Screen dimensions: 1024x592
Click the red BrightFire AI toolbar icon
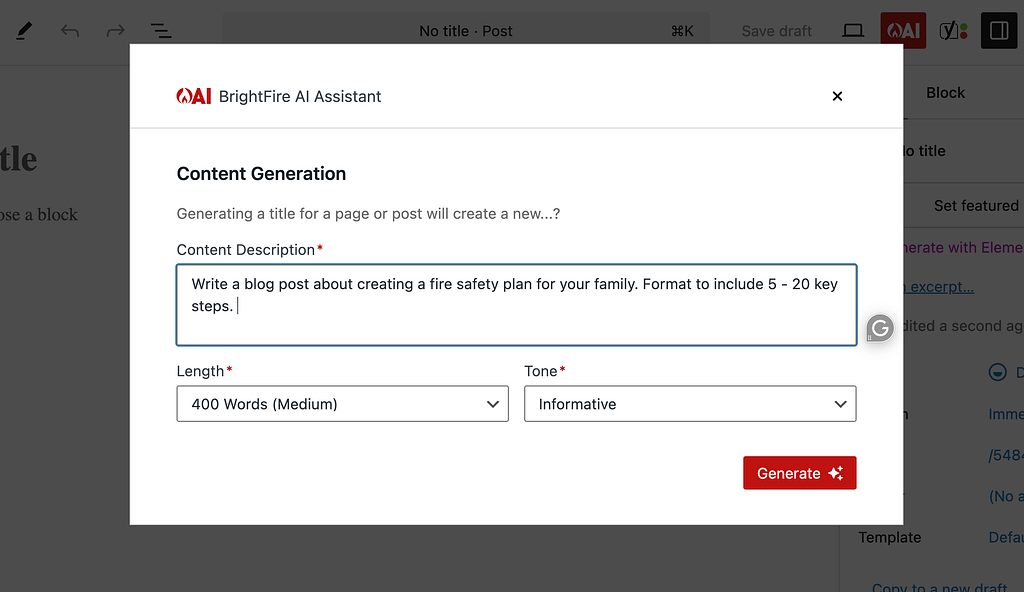tap(902, 31)
